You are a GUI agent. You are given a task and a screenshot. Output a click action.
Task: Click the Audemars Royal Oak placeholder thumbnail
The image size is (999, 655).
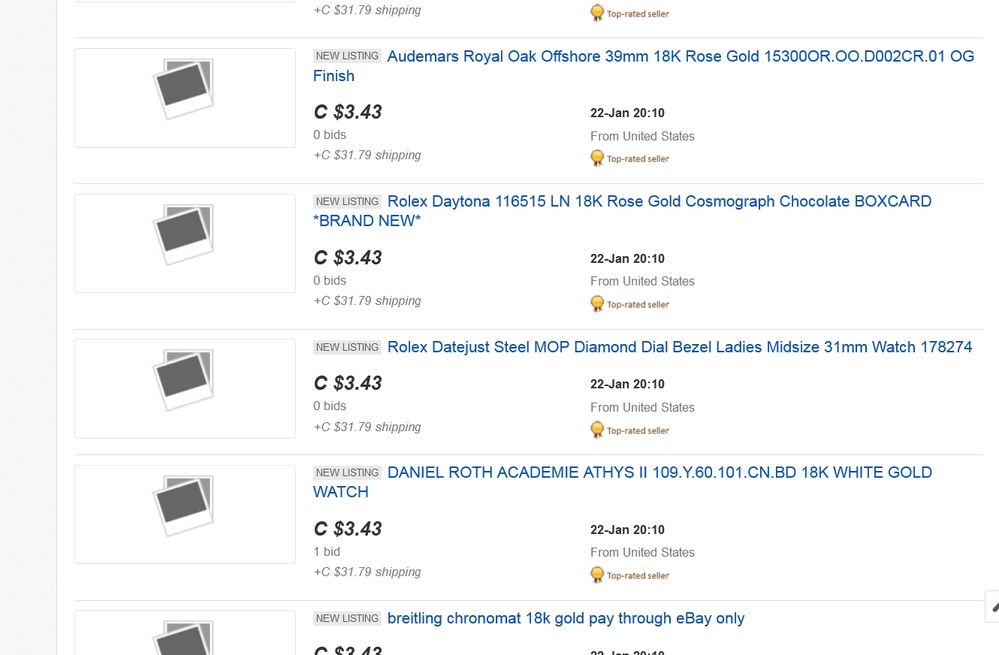tap(185, 98)
